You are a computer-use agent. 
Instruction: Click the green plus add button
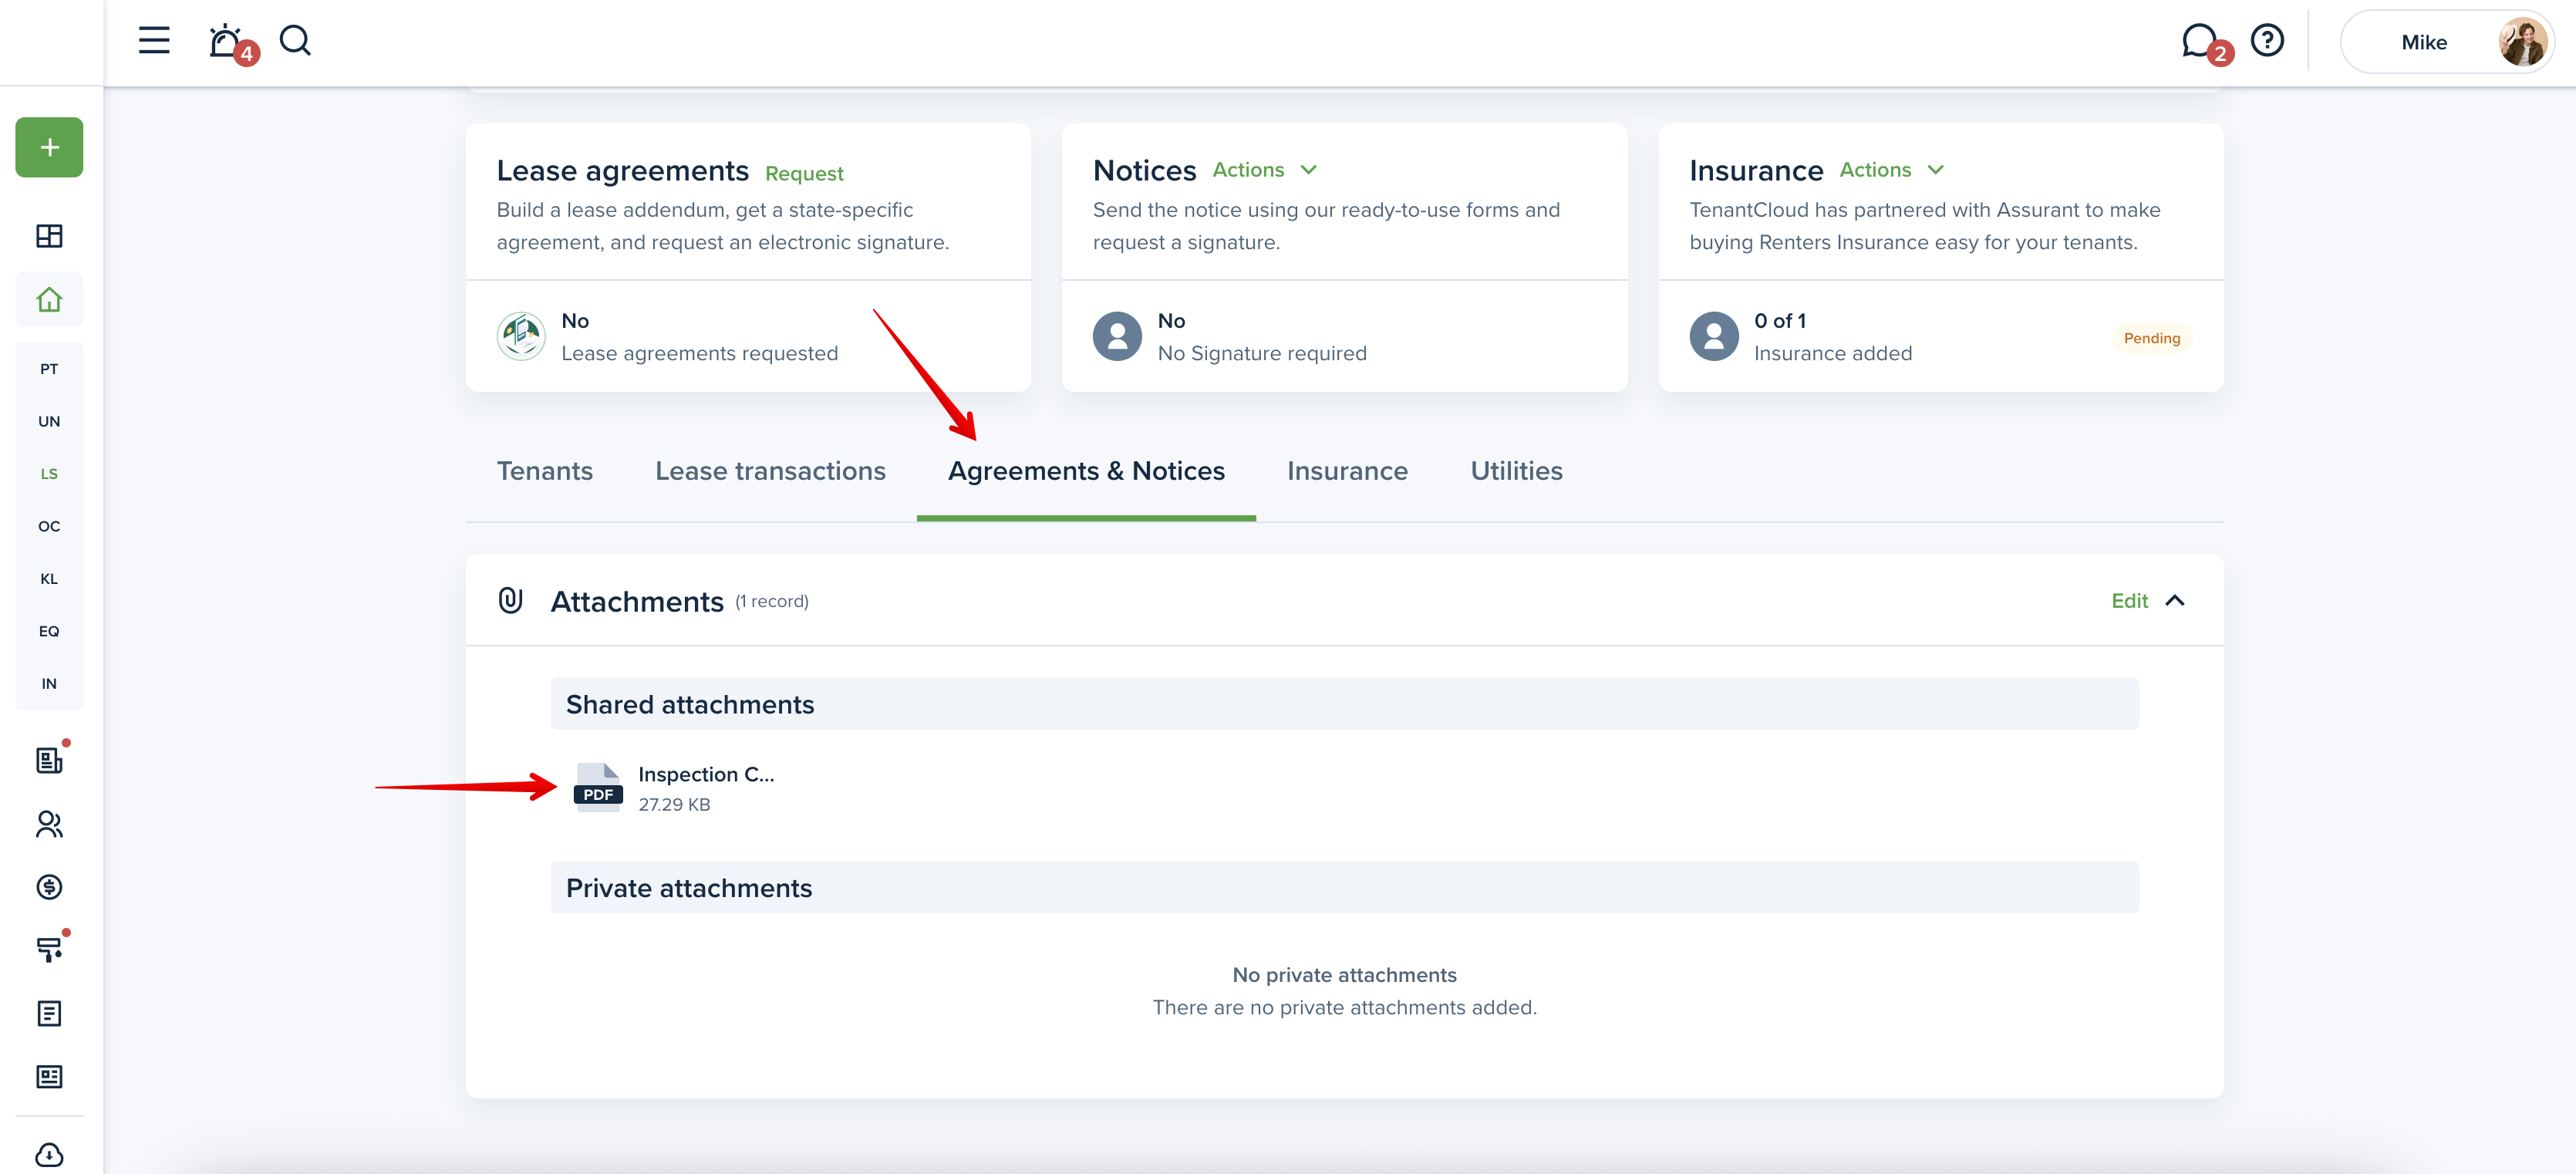click(x=49, y=148)
